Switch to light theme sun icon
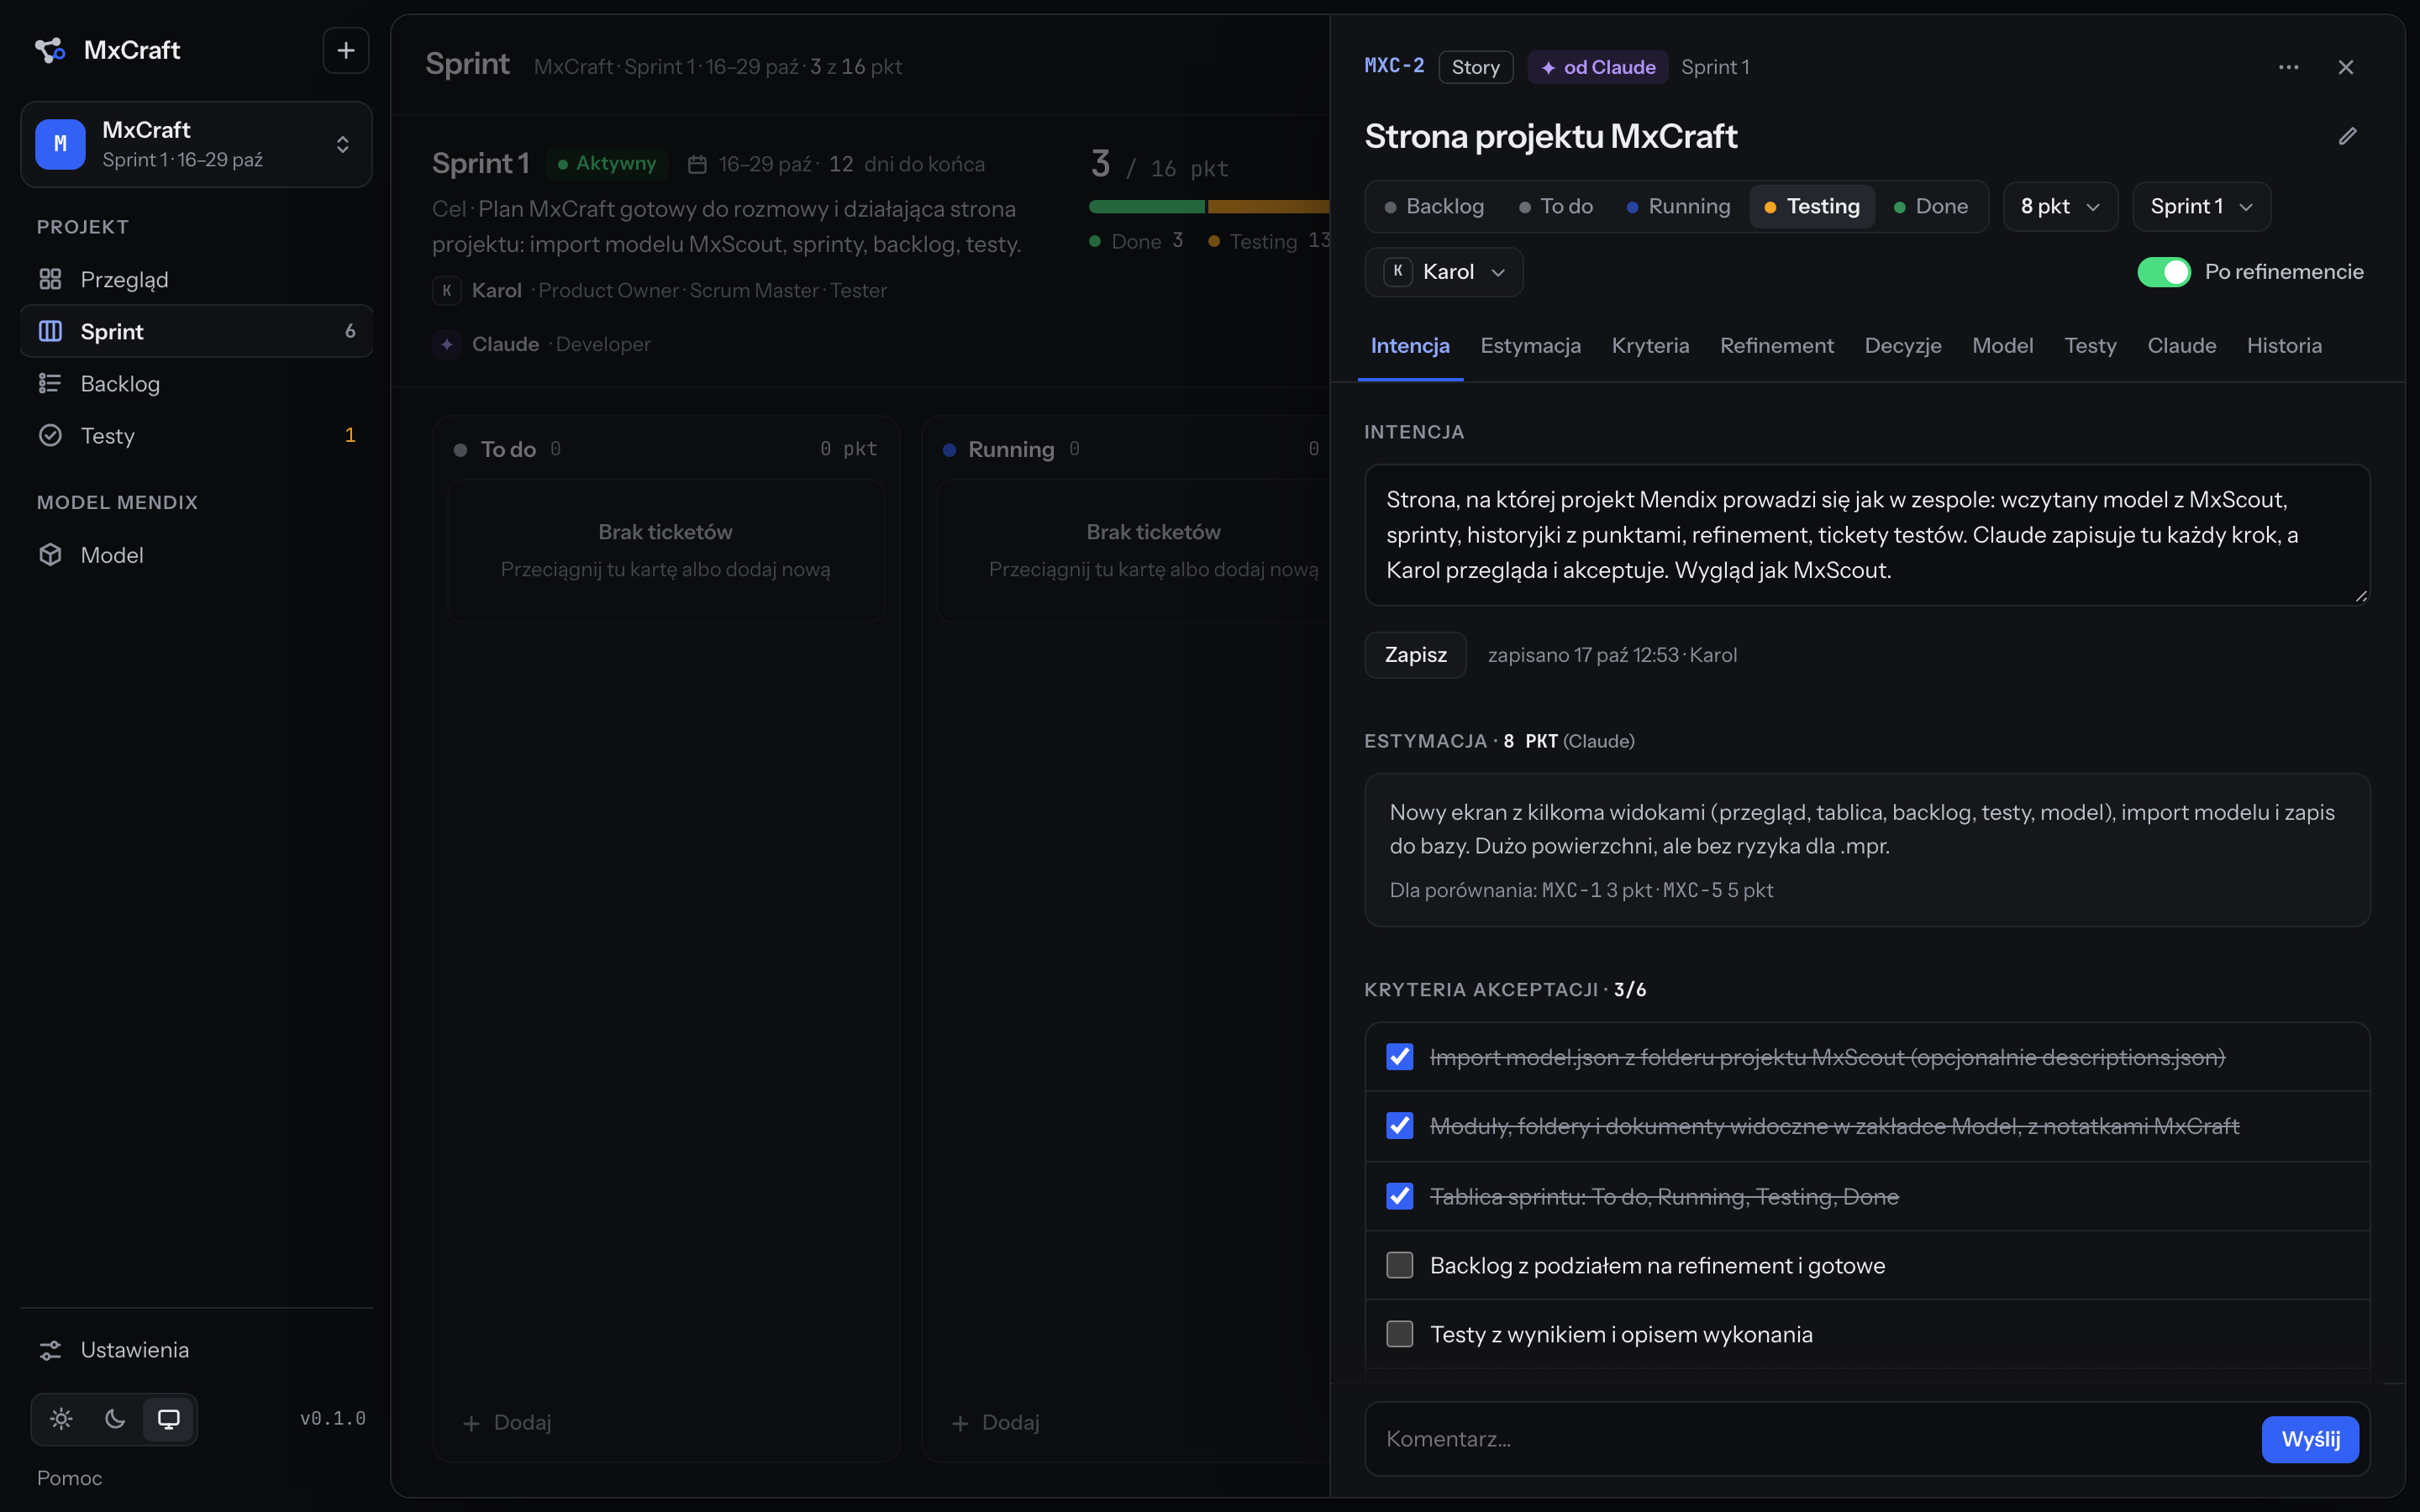The height and width of the screenshot is (1512, 2420). pos(61,1419)
